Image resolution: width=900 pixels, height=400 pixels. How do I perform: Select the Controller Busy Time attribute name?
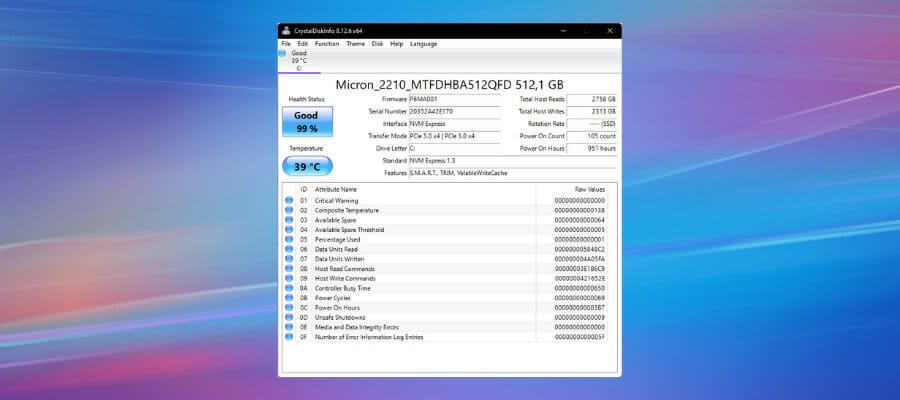pyautogui.click(x=343, y=289)
